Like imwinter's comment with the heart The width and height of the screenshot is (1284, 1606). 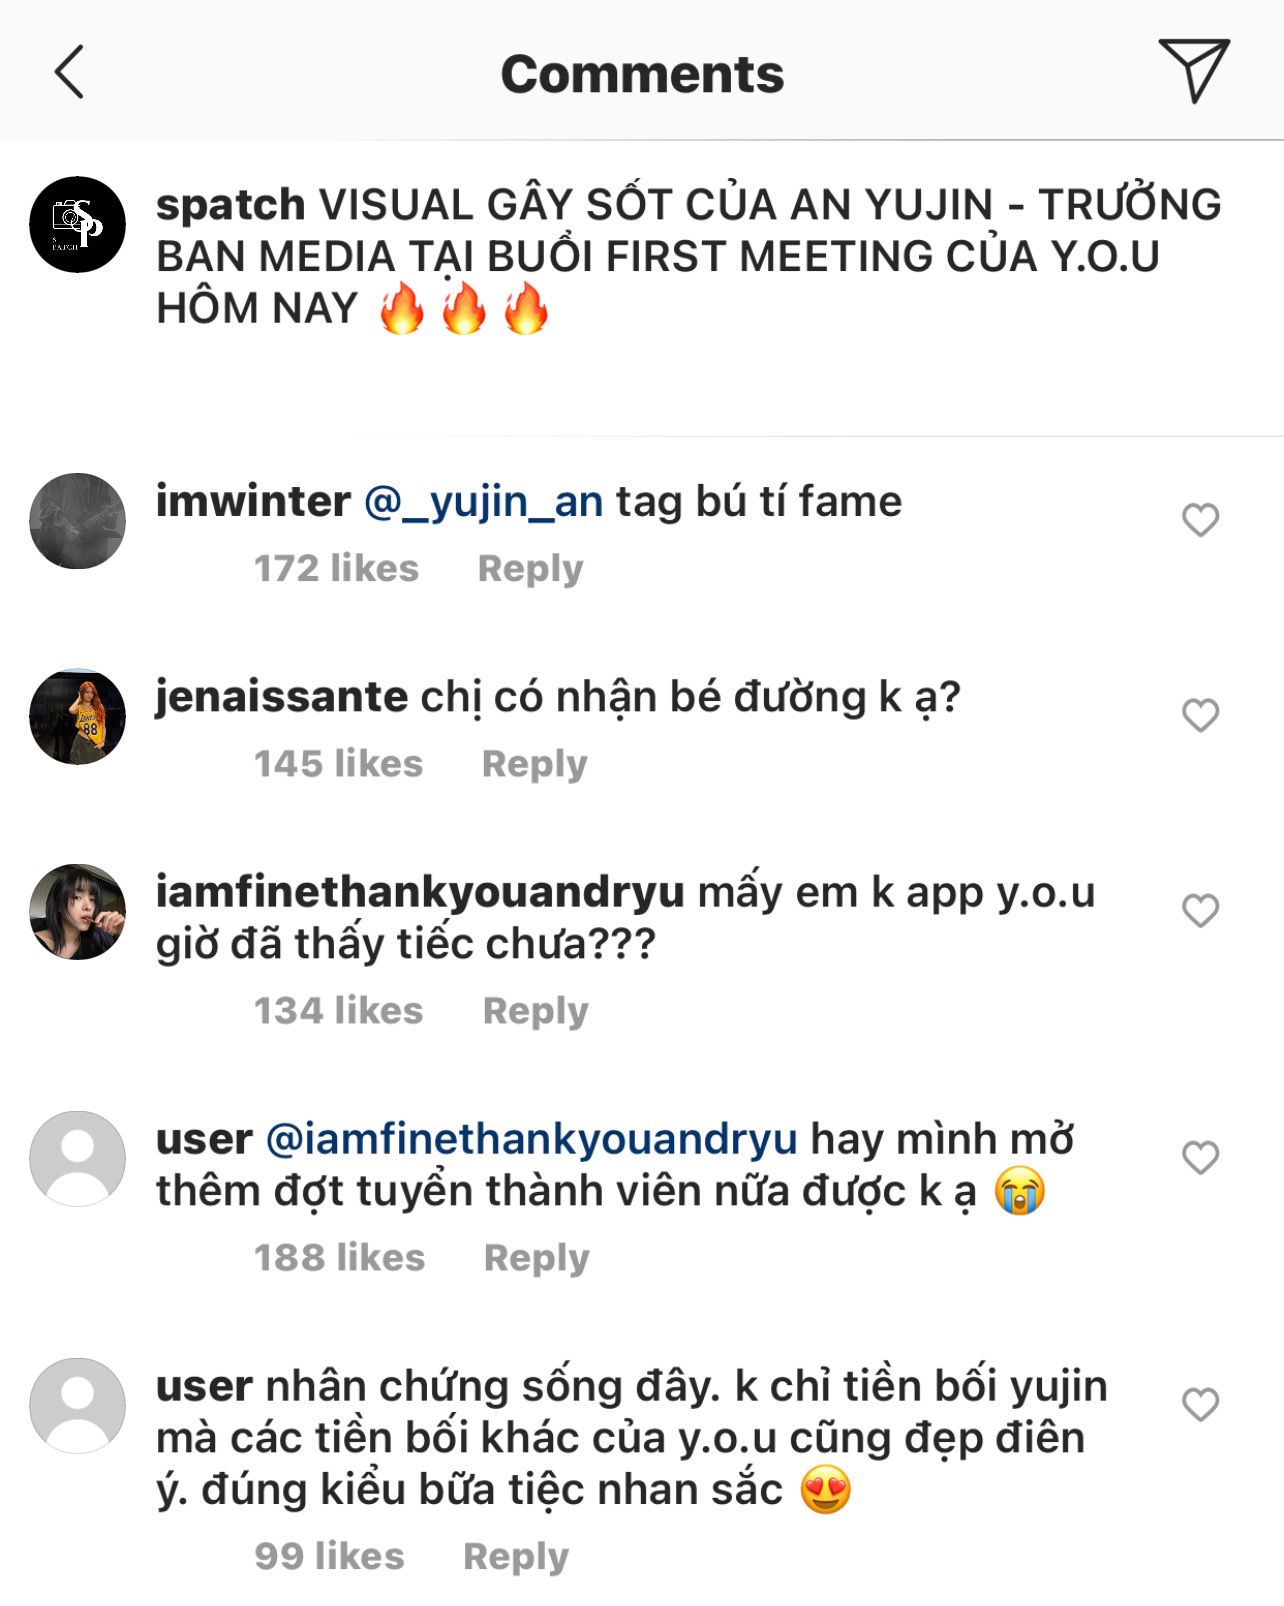1200,520
